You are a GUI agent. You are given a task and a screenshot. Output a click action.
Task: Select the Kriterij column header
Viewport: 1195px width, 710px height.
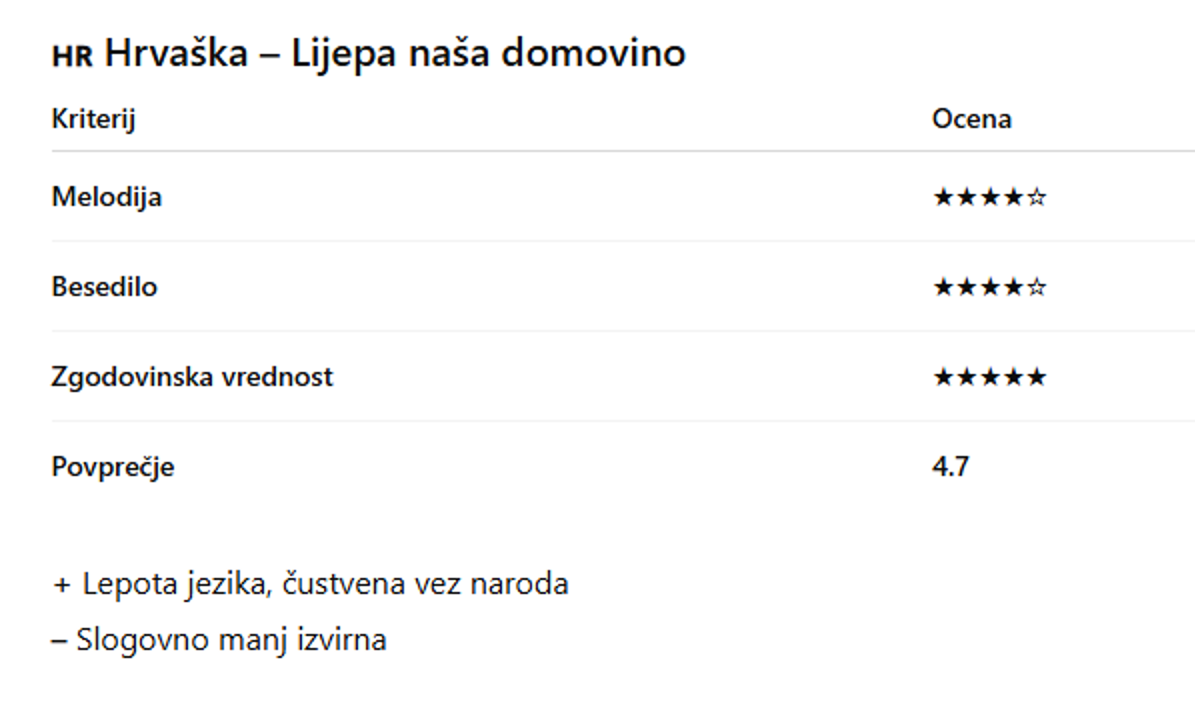[93, 119]
